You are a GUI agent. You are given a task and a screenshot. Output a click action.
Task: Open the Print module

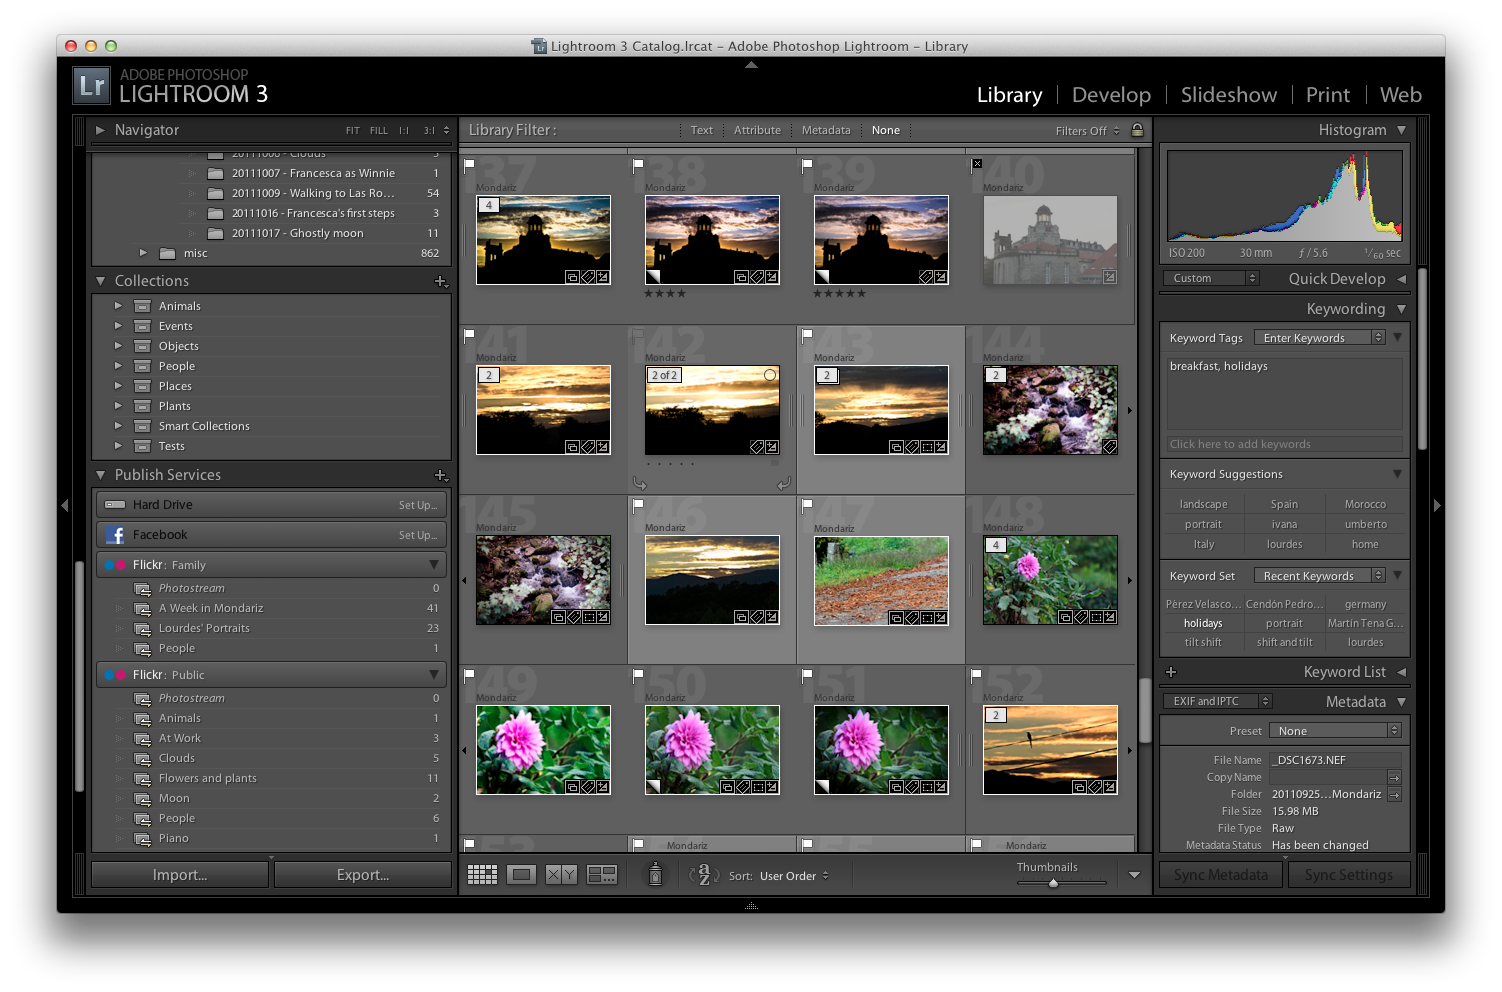[x=1327, y=95]
